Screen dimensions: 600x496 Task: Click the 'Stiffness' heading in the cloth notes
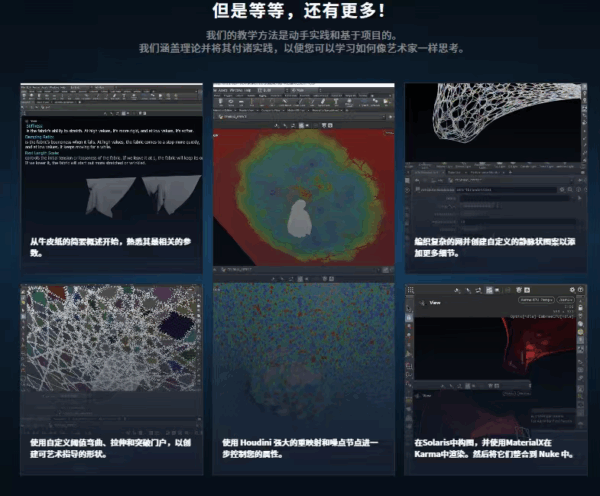pyautogui.click(x=34, y=126)
